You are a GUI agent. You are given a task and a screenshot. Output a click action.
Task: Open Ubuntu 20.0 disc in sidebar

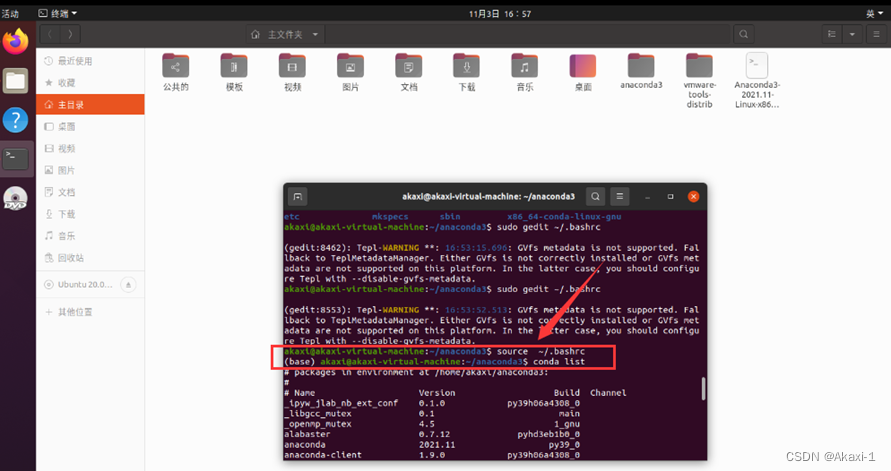coord(78,285)
